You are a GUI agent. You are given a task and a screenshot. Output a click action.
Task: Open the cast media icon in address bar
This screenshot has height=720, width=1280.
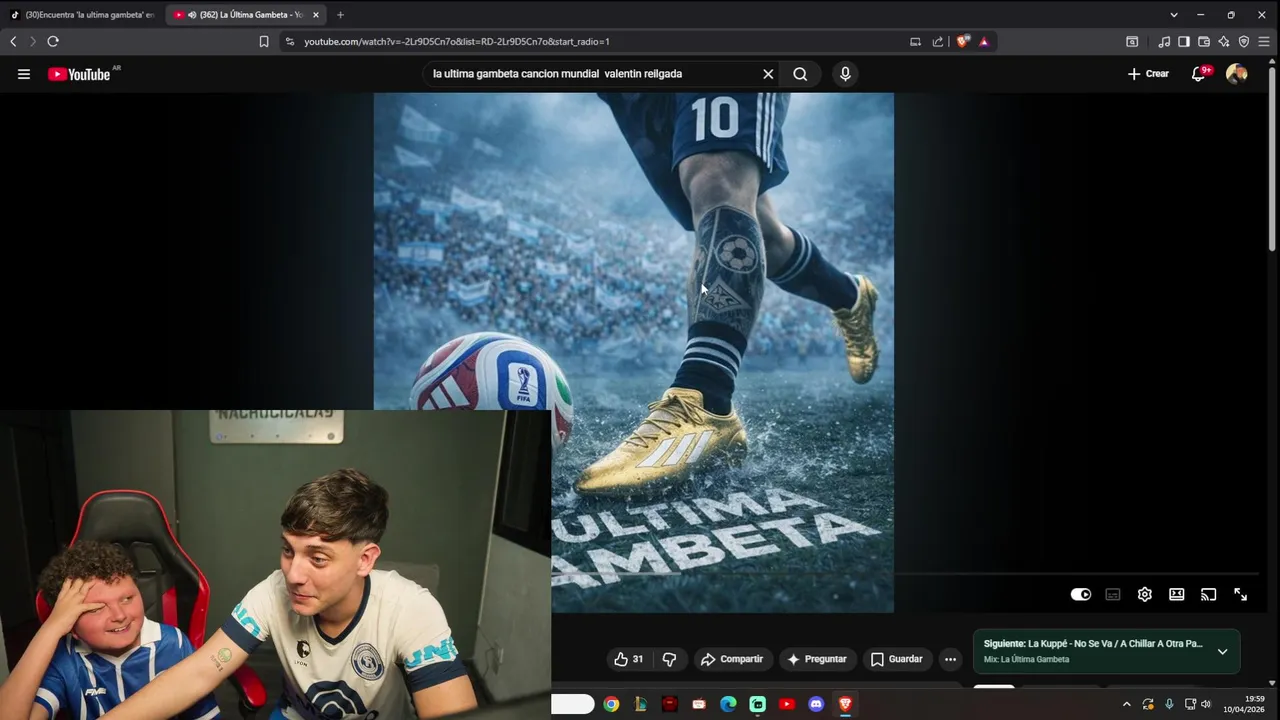pyautogui.click(x=915, y=42)
